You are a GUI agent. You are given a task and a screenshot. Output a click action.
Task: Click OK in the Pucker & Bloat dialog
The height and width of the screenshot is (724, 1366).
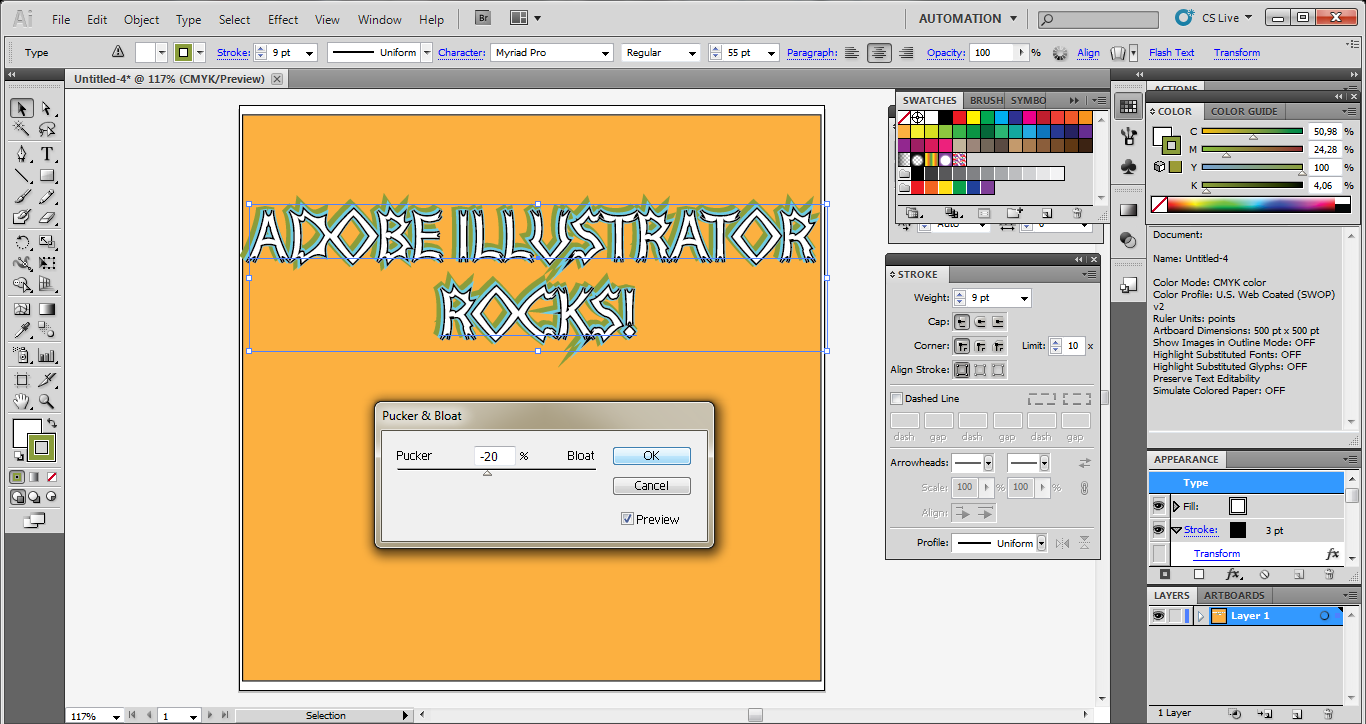pyautogui.click(x=651, y=455)
